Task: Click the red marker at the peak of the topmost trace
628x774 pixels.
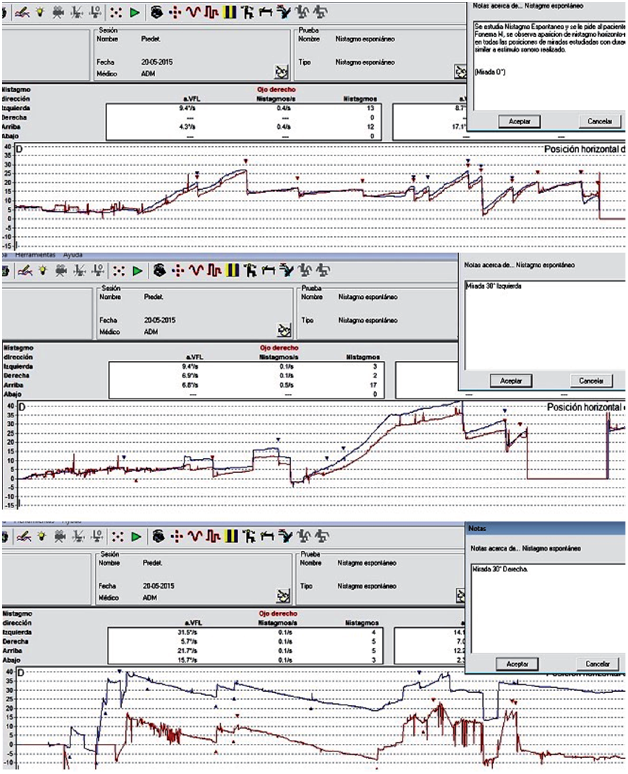Action: (245, 160)
